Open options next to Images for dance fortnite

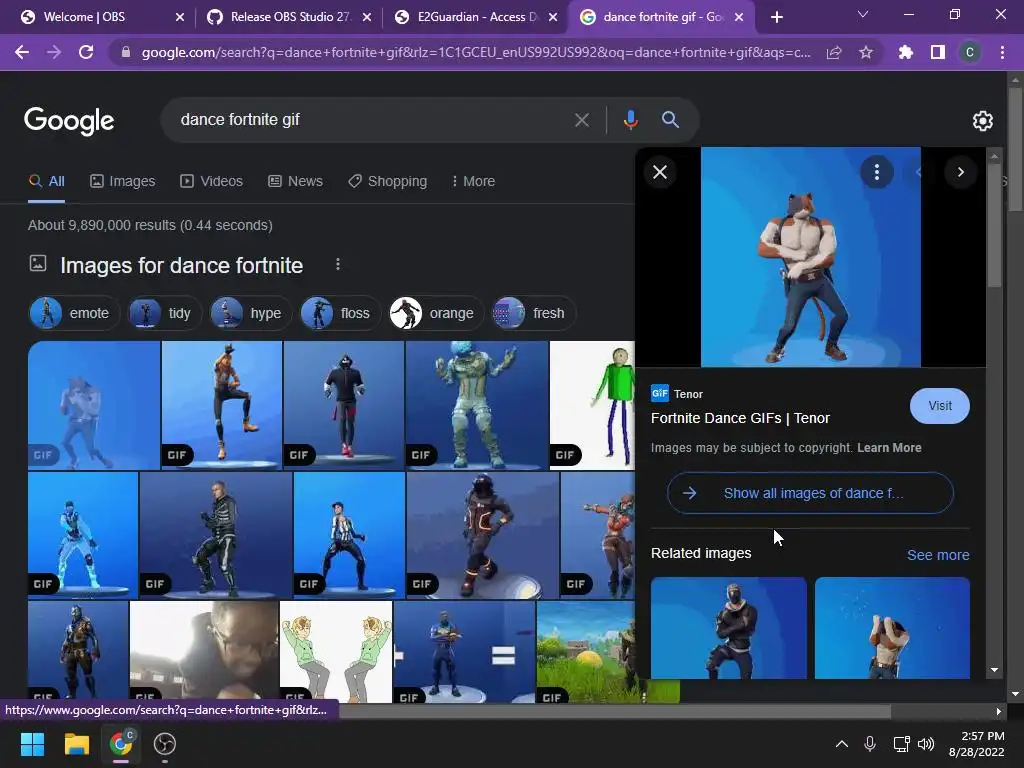pyautogui.click(x=338, y=264)
